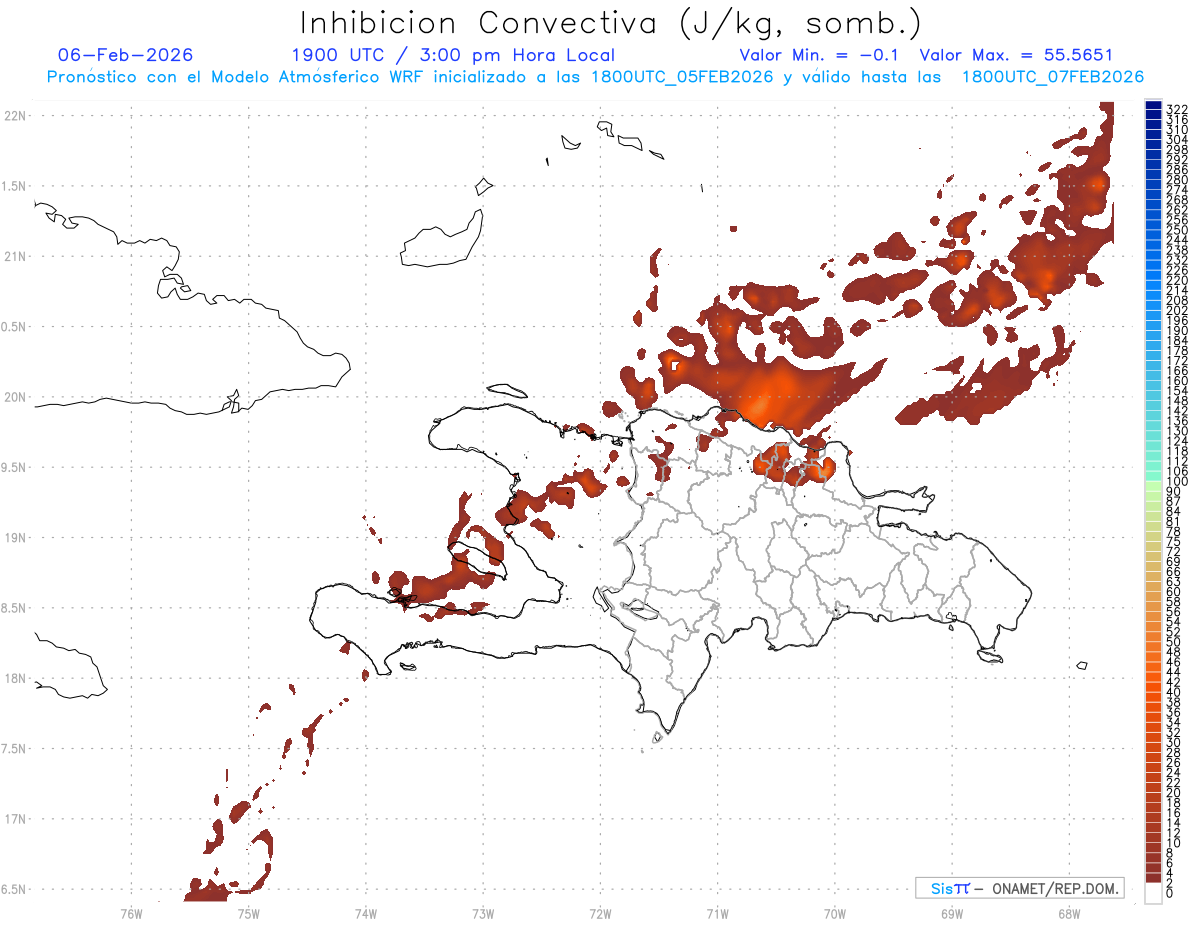Click the title 'Inhibicion Convectiva (J/kg, somb.)'
Viewport: 1200px width, 927px height.
pos(610,23)
